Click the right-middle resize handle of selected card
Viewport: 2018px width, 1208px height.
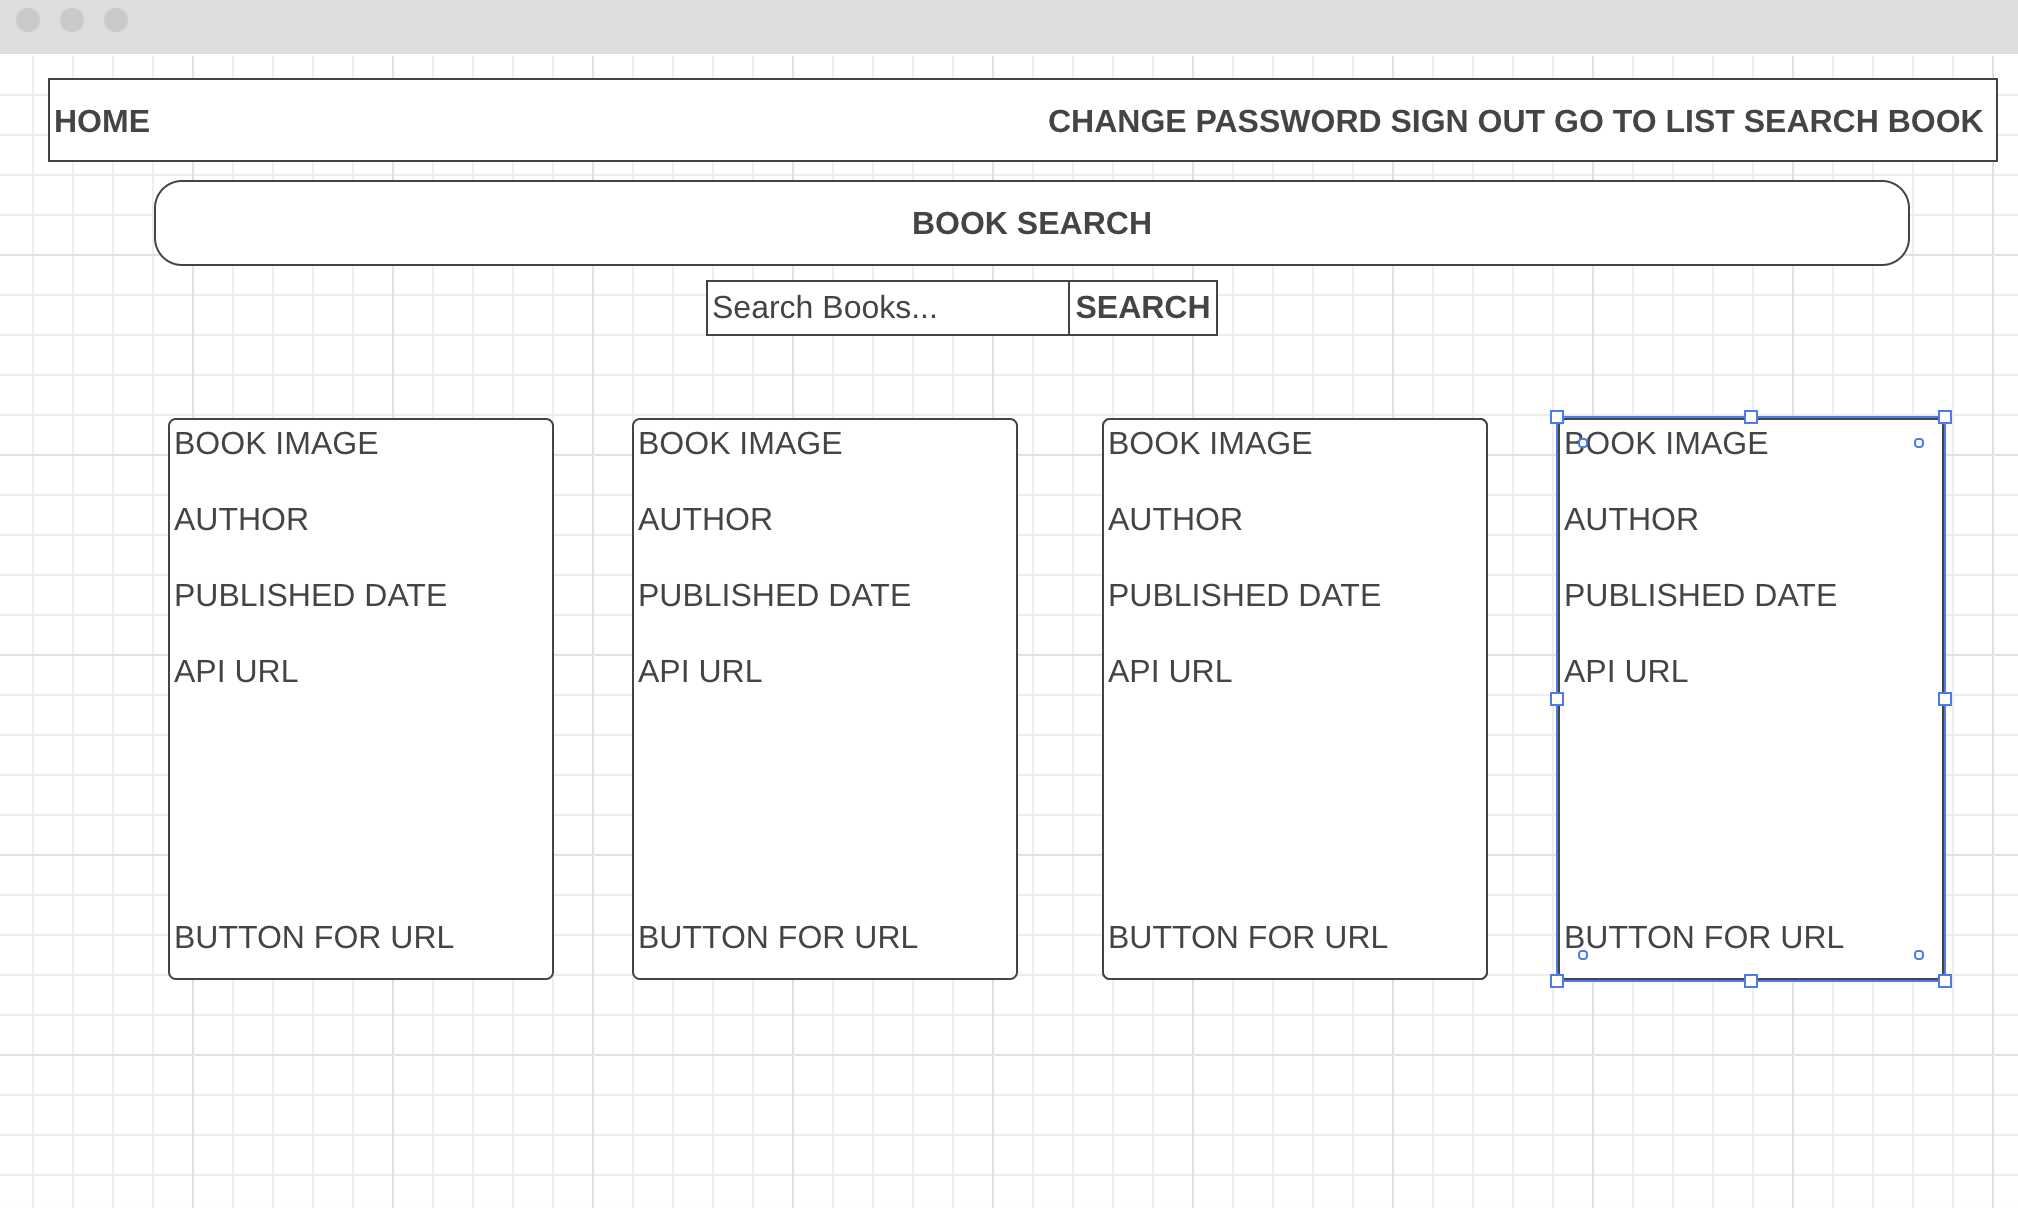point(1945,699)
